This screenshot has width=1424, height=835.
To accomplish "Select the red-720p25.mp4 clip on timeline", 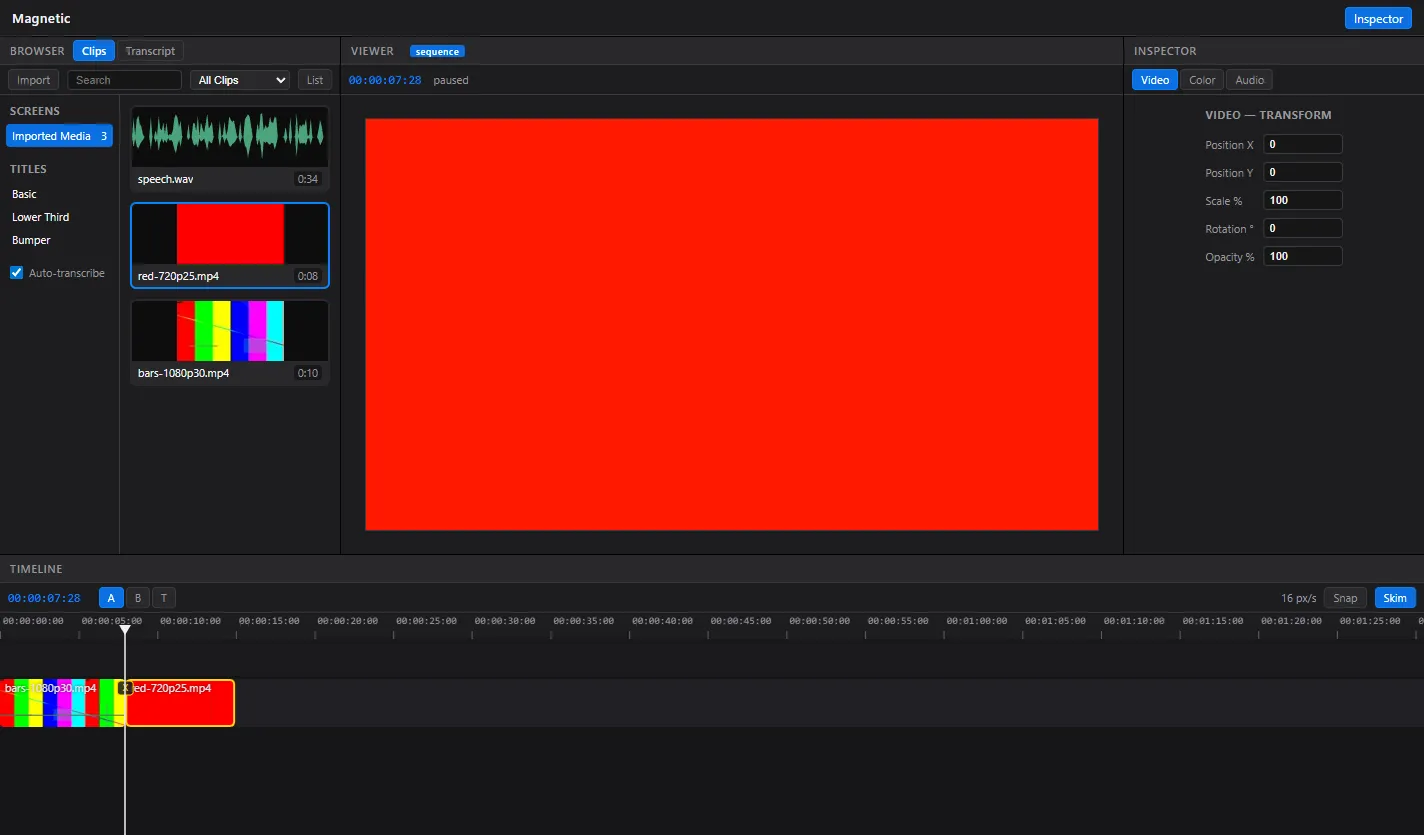I will click(180, 703).
